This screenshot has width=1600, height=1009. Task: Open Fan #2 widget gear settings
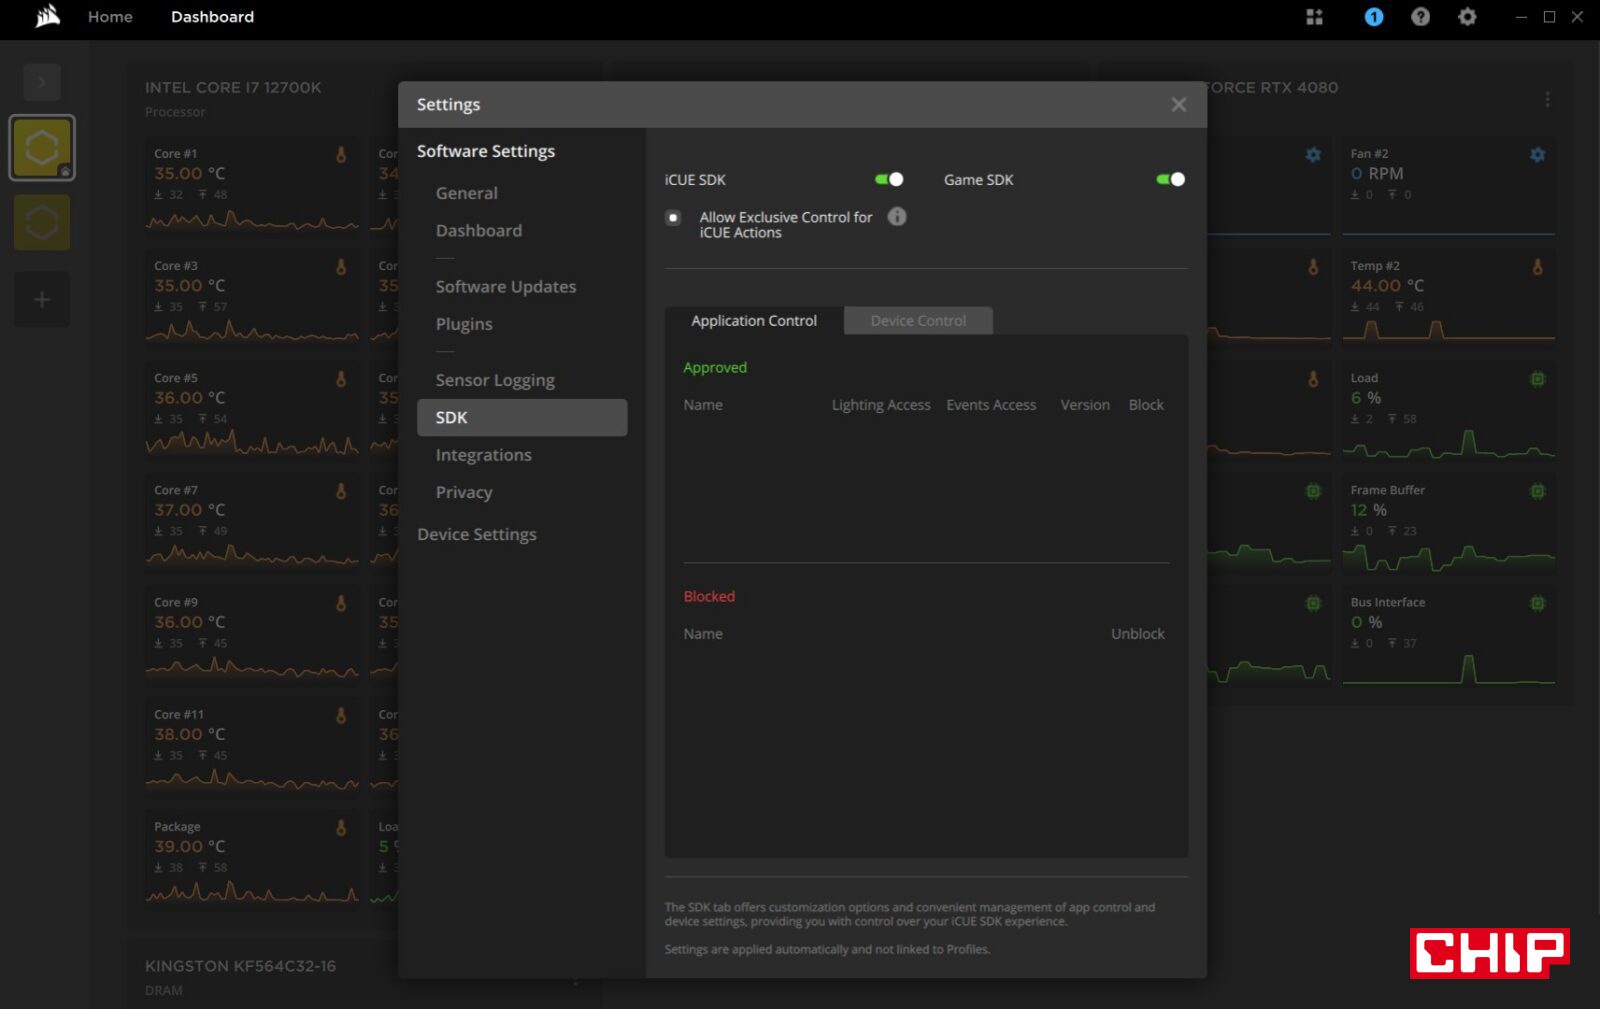(x=1538, y=154)
